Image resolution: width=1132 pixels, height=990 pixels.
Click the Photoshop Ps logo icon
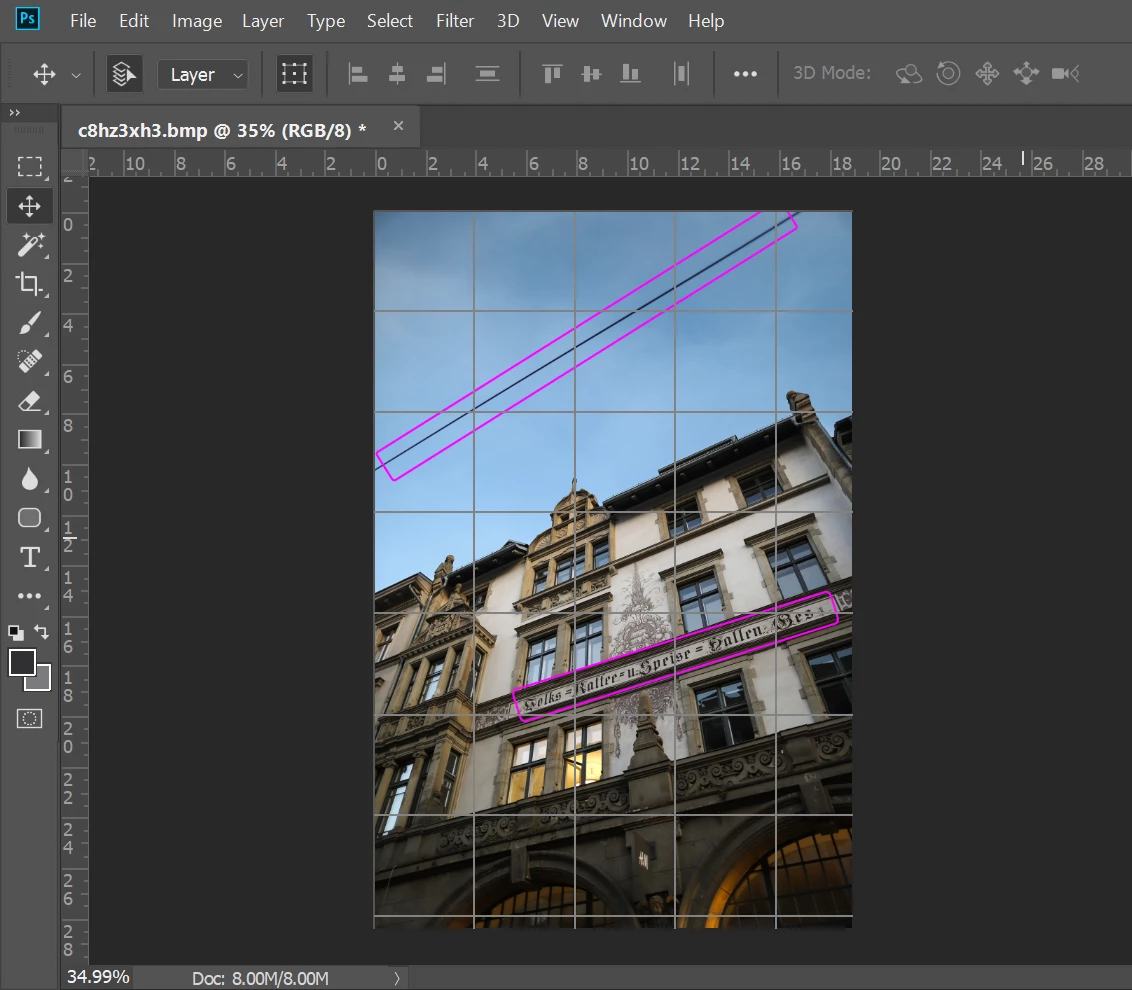point(27,18)
